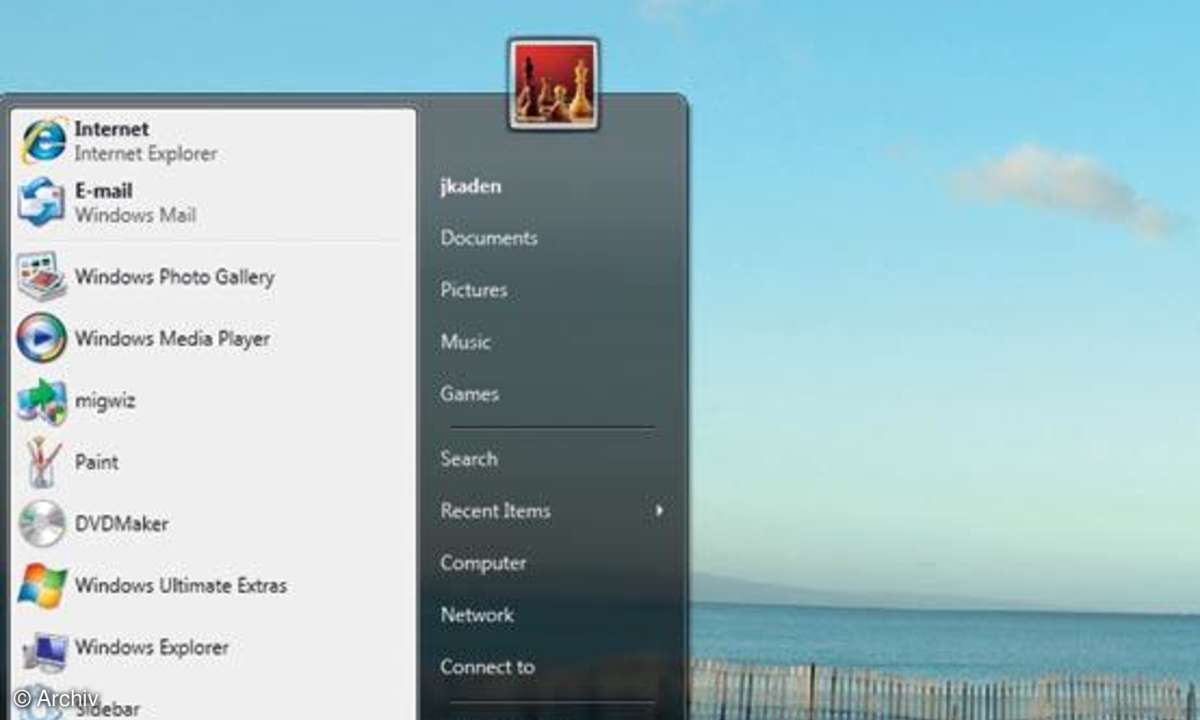Click the DVDMaker disc icon
This screenshot has height=720, width=1200.
(x=42, y=524)
